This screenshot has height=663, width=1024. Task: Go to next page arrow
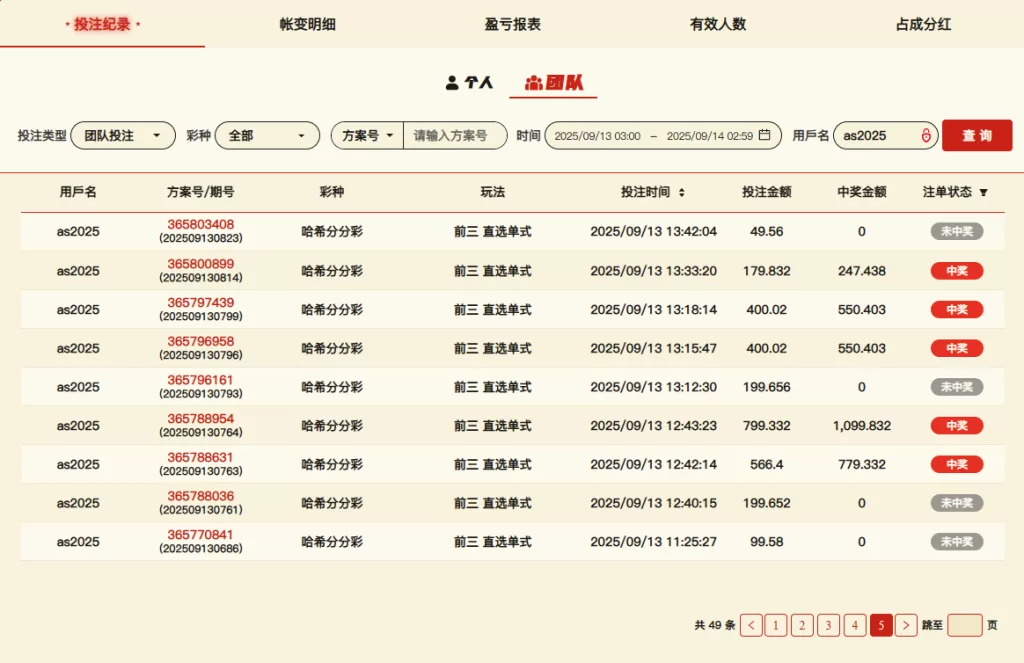[x=906, y=625]
